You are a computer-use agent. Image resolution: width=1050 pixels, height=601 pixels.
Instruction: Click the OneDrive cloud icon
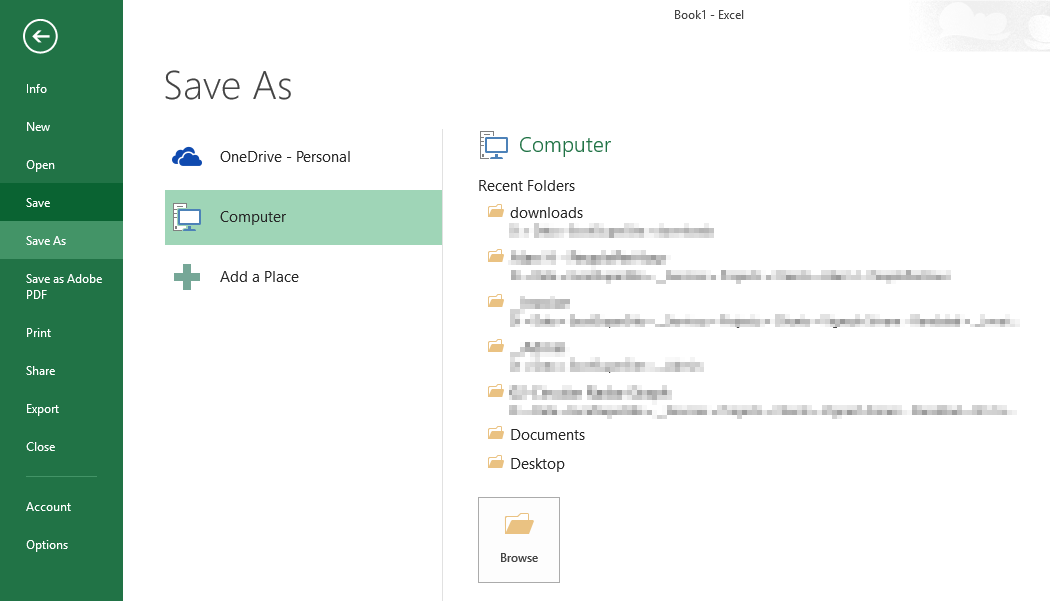pyautogui.click(x=187, y=157)
